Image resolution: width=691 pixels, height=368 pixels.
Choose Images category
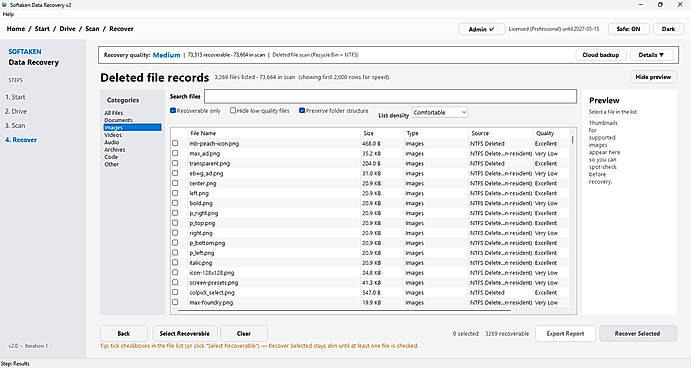click(x=132, y=127)
